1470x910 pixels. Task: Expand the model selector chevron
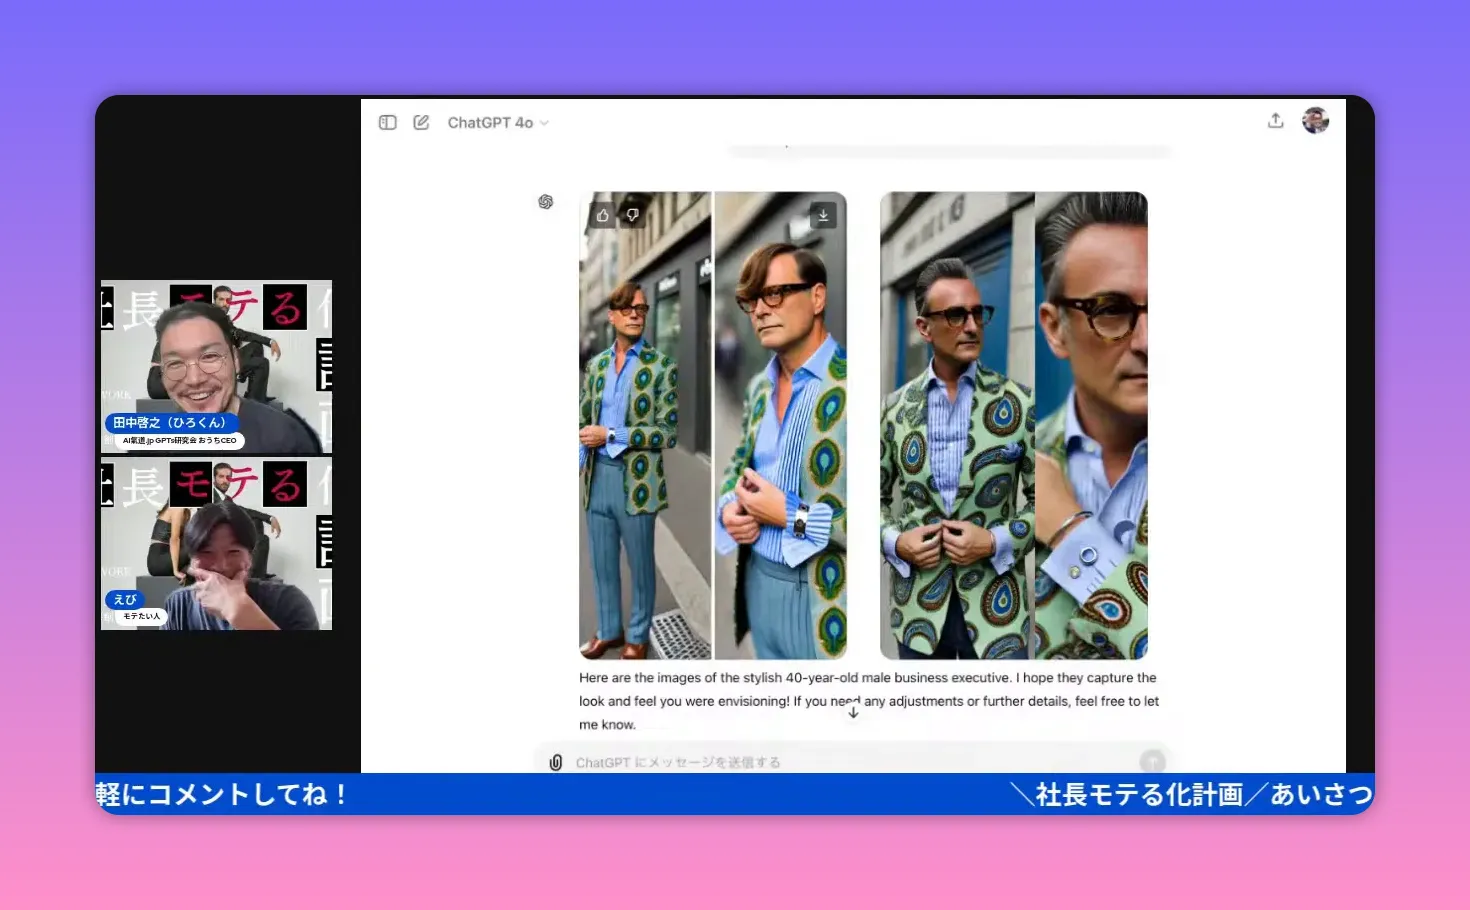tap(543, 122)
